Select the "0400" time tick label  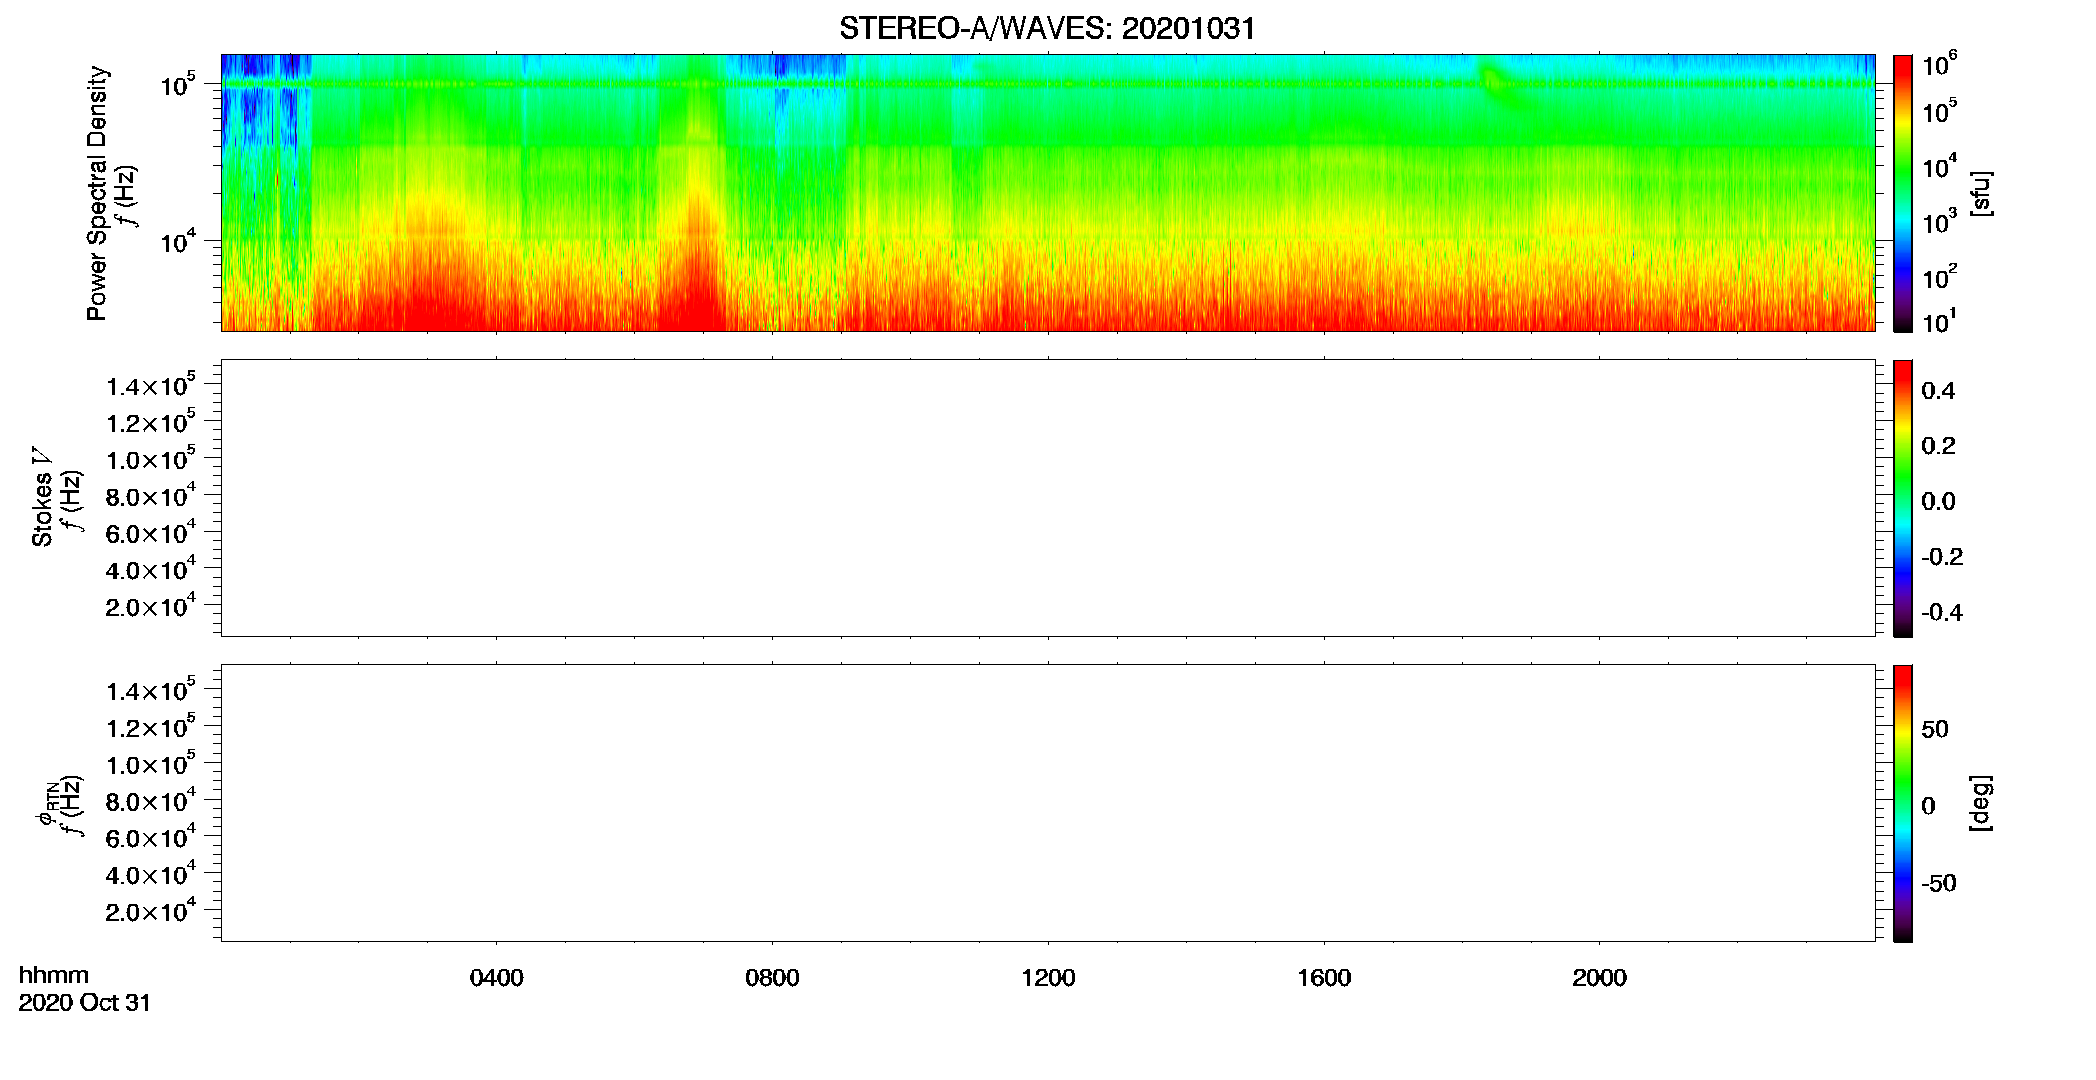[x=497, y=978]
